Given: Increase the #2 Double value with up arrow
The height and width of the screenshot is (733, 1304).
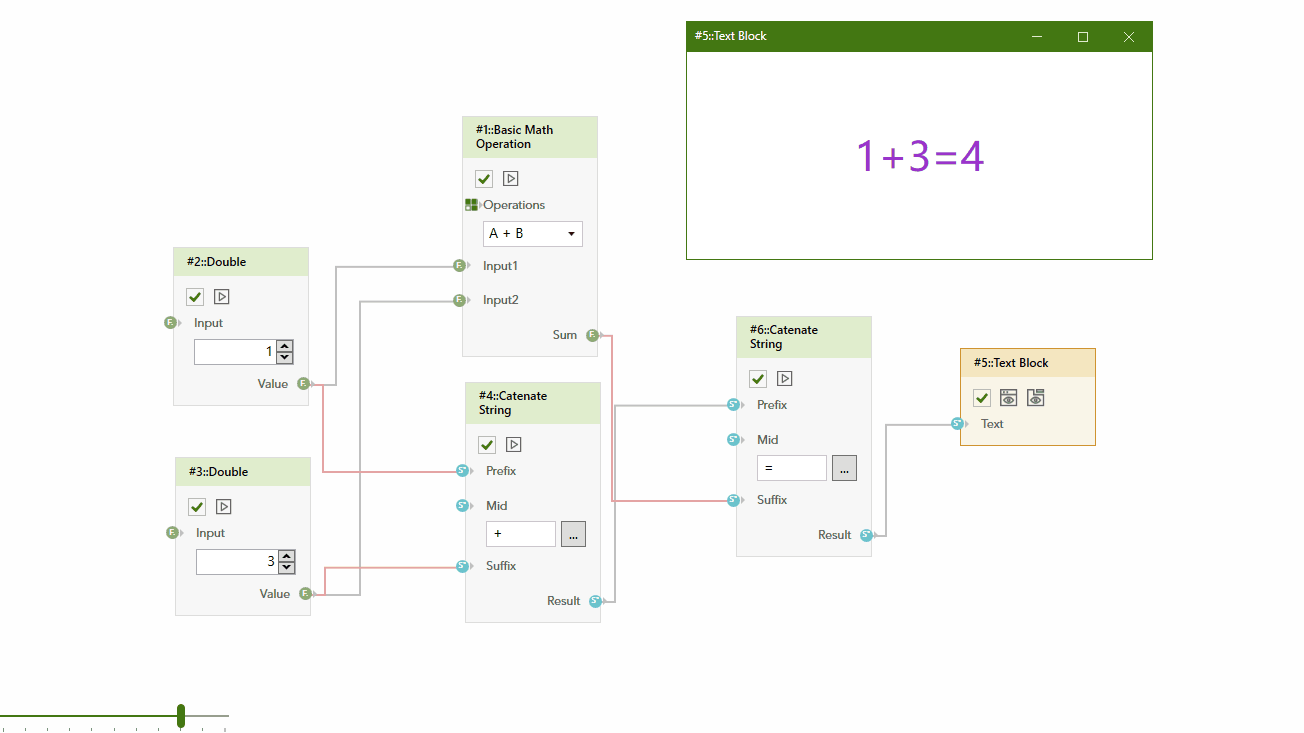Looking at the screenshot, I should 285,346.
